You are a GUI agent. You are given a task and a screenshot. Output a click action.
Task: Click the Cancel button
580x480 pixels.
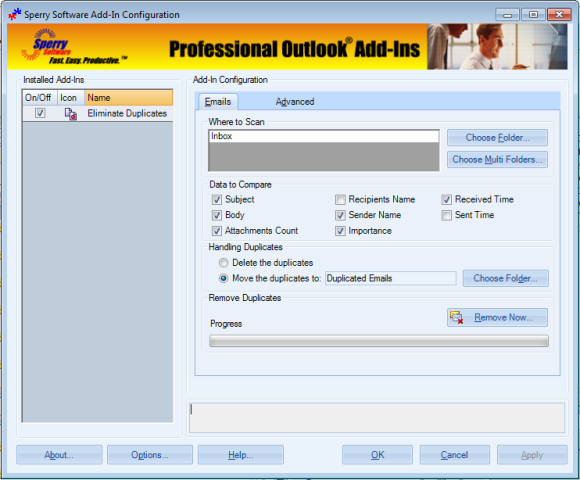pyautogui.click(x=455, y=455)
